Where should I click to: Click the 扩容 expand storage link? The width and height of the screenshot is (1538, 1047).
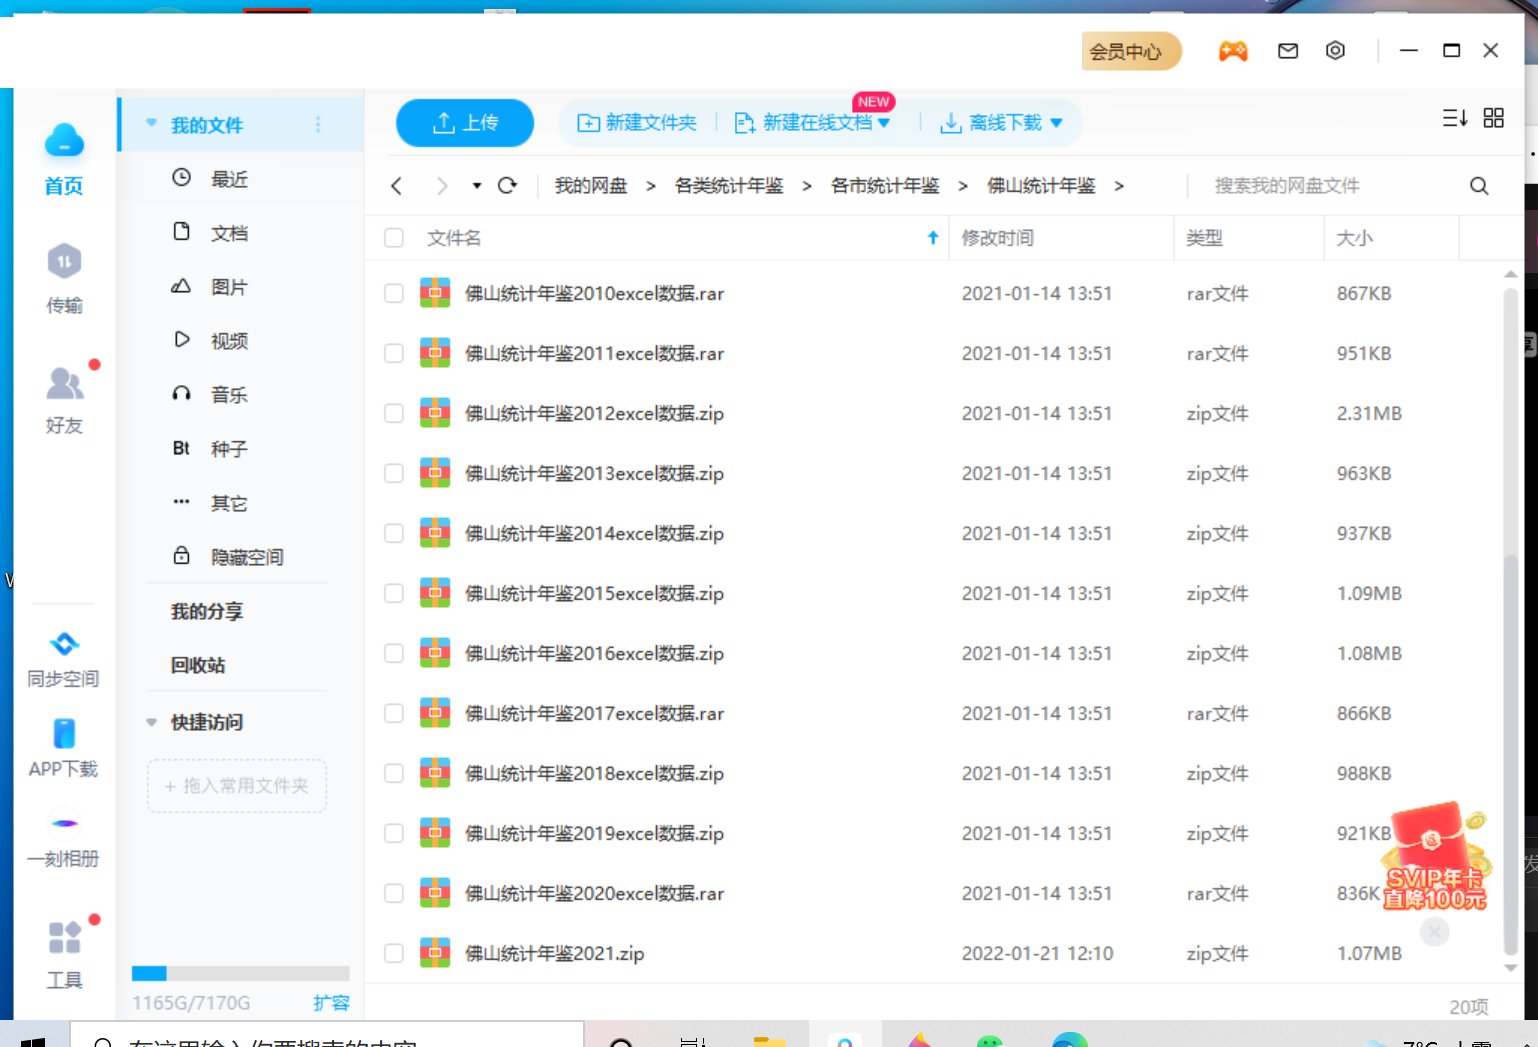(x=331, y=1002)
